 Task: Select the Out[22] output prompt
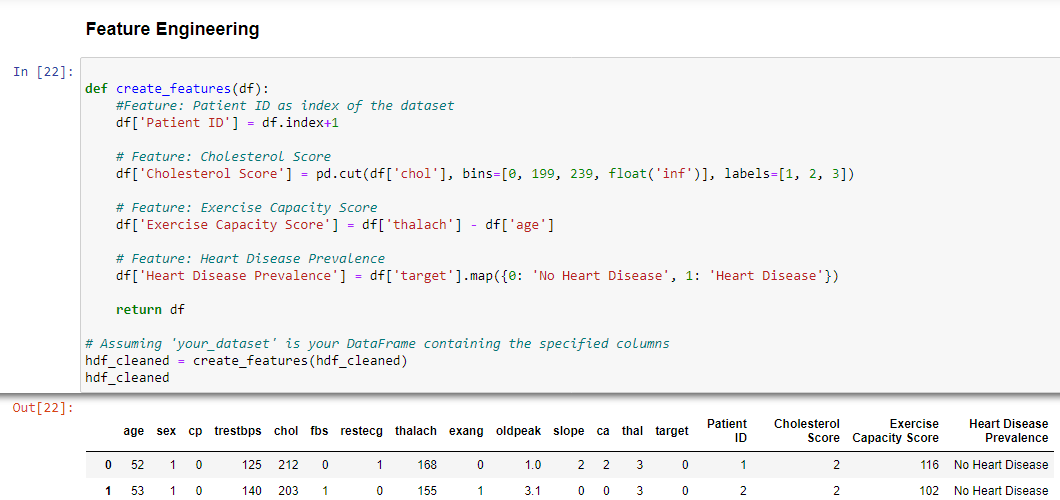pyautogui.click(x=43, y=408)
